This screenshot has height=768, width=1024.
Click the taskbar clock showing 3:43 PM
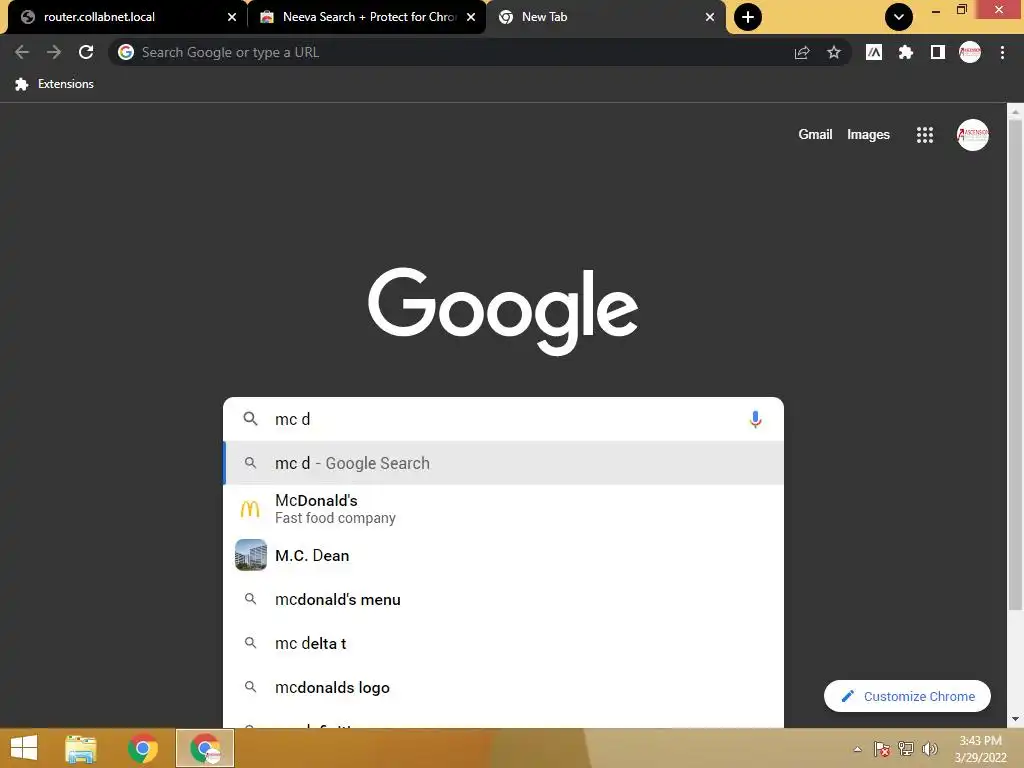[x=980, y=749]
